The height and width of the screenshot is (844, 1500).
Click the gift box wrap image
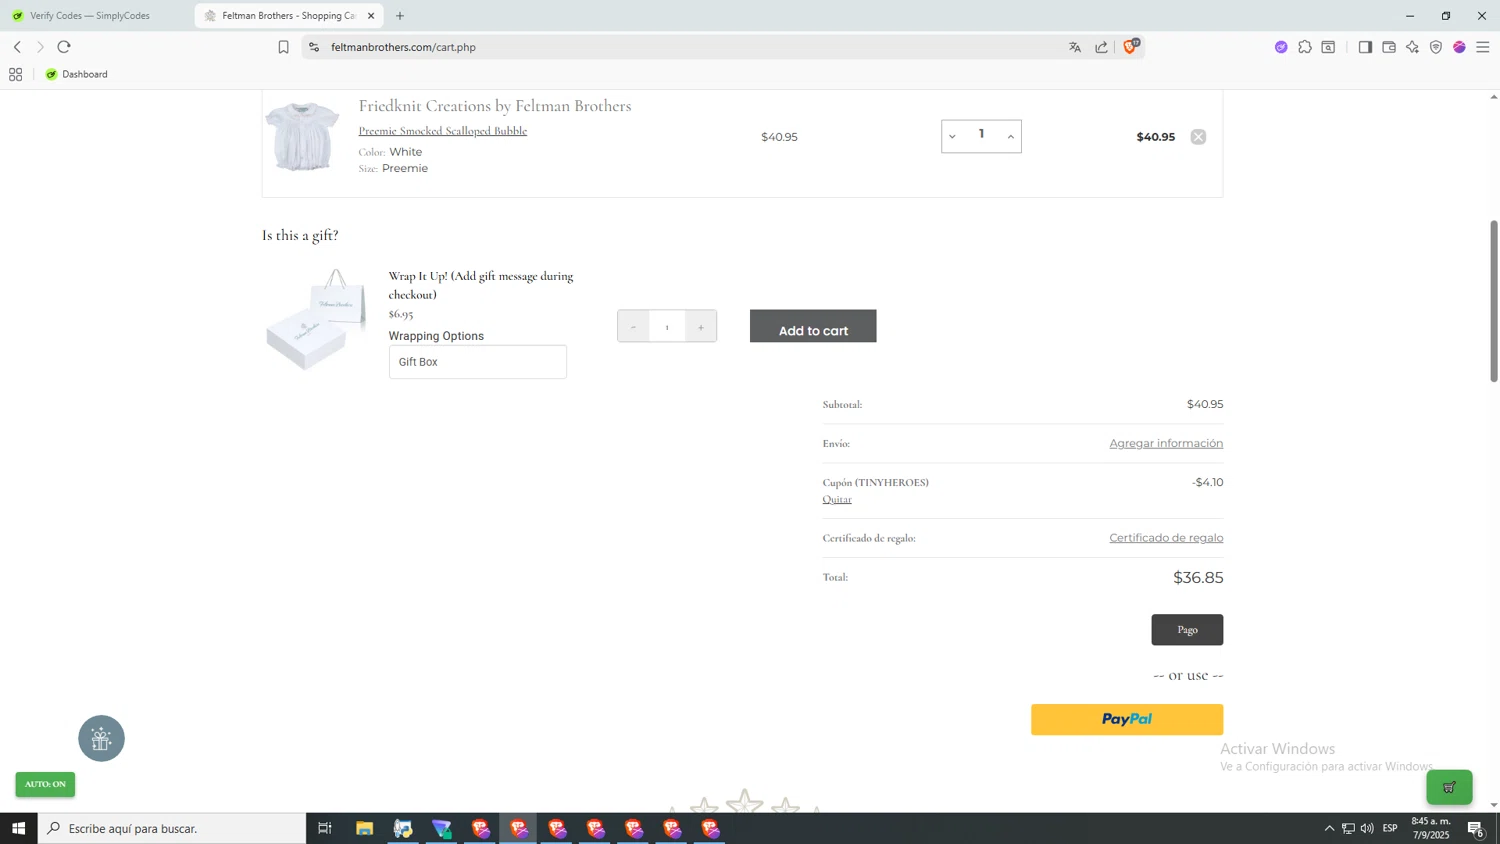(316, 320)
